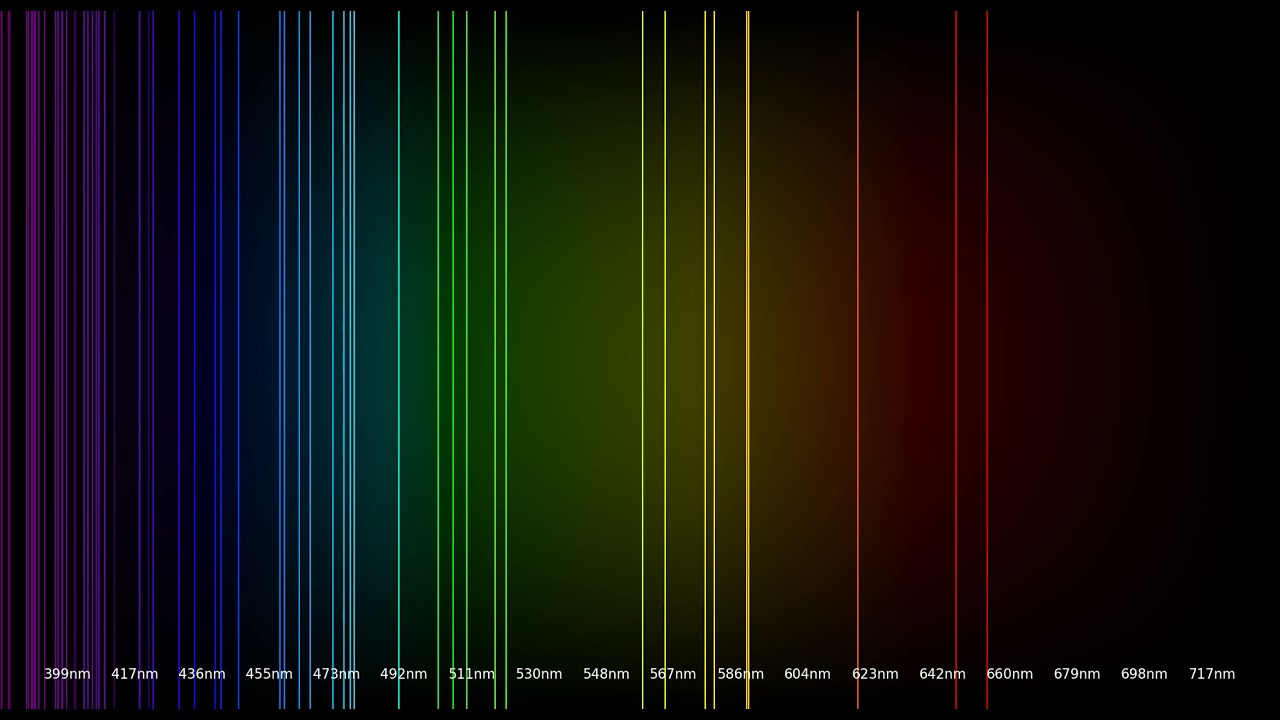The image size is (1280, 720).
Task: Click the 660nm wavelength label
Action: [x=1009, y=674]
